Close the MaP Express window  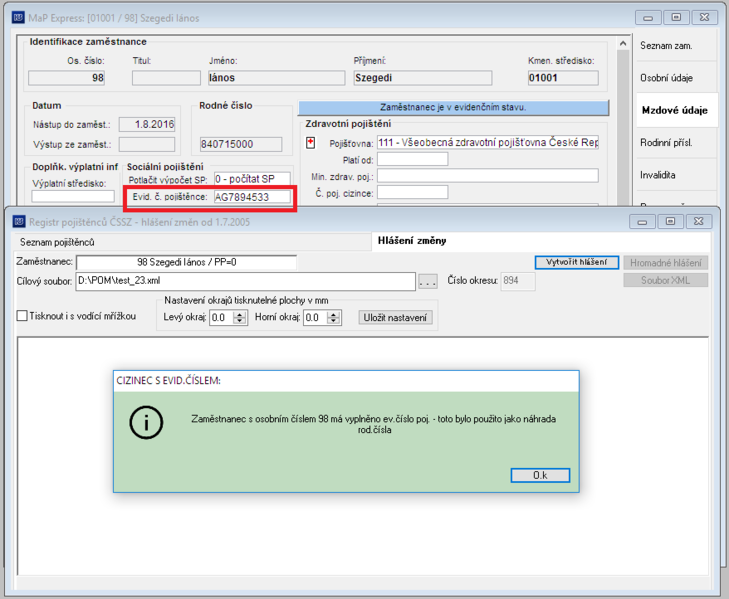[x=704, y=18]
